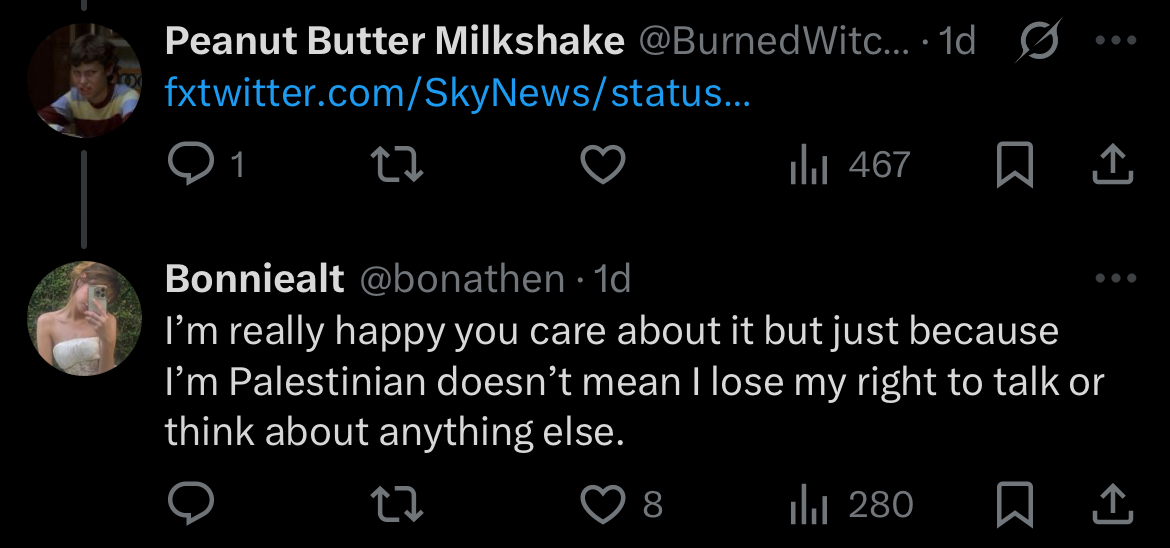Viewport: 1170px width, 548px height.
Task: Open Bonniealt's profile picture
Action: click(84, 318)
